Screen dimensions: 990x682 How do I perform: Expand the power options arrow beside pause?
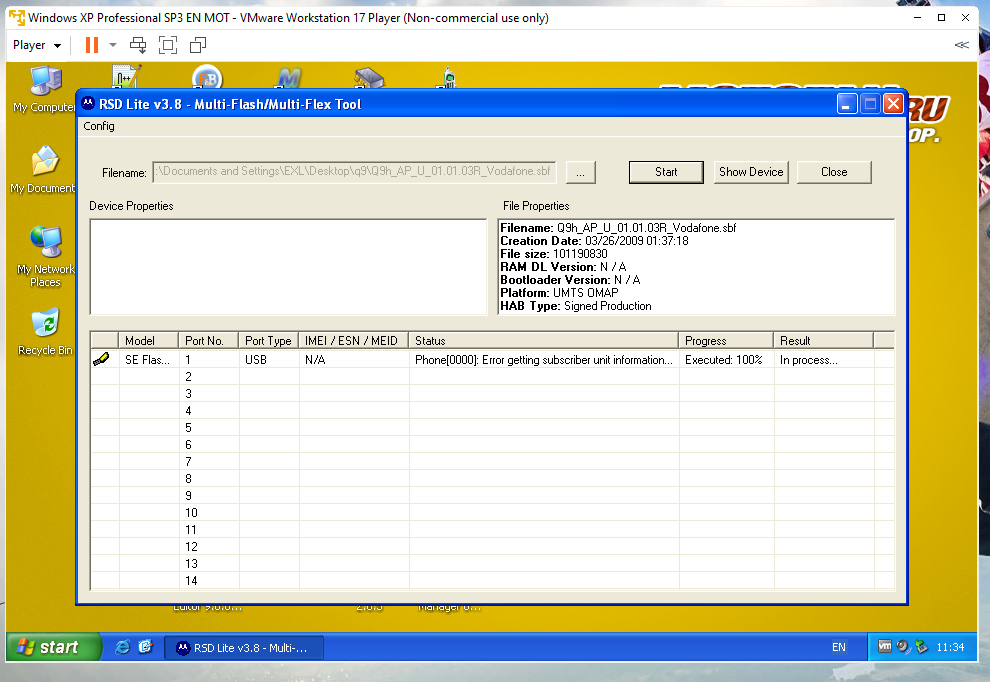coord(113,45)
